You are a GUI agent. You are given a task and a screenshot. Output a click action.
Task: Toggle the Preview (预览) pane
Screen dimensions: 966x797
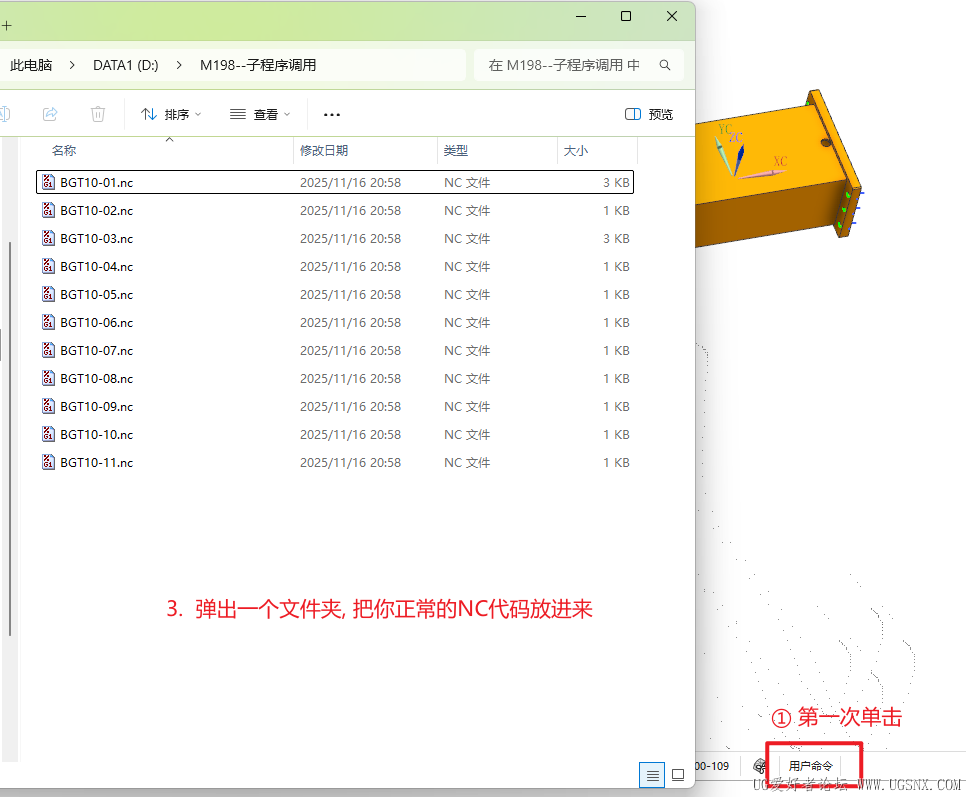[x=649, y=114]
